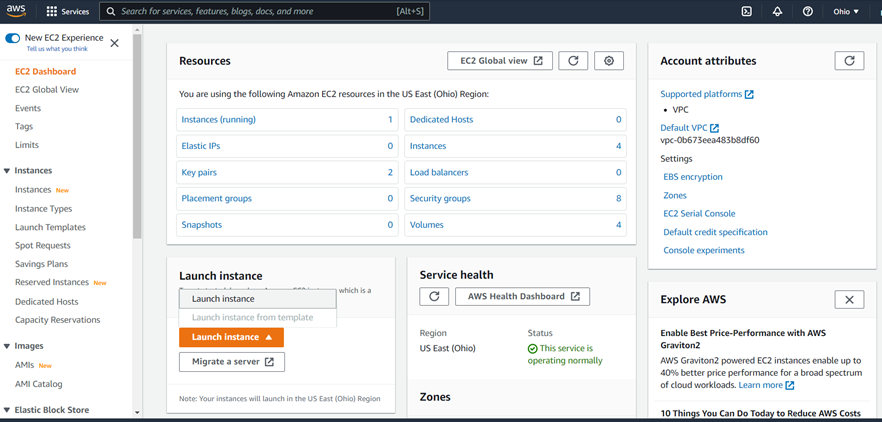
Task: Open the Ohio region dropdown
Action: (x=846, y=11)
